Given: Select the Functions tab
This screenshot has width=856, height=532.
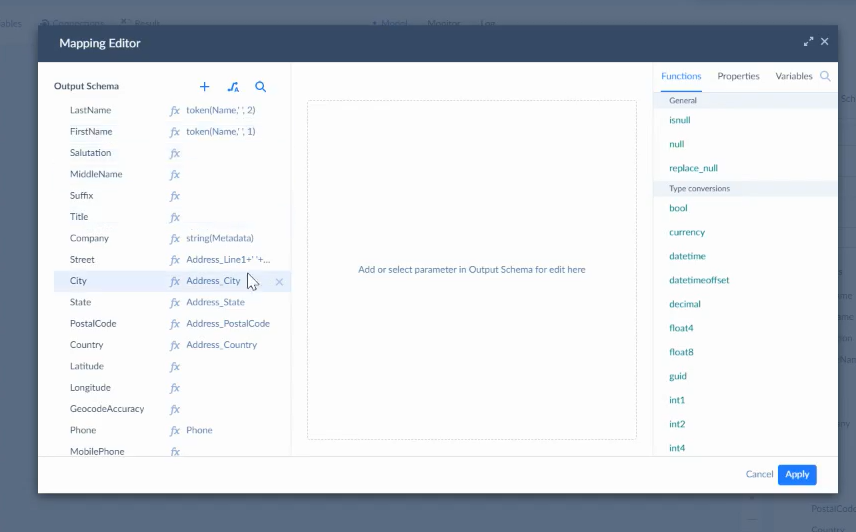Looking at the screenshot, I should (x=681, y=76).
